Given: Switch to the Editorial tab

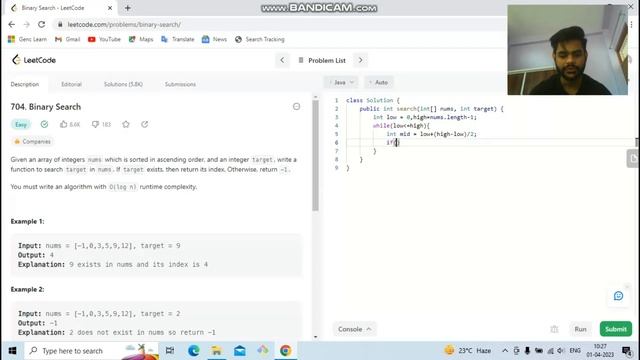Looking at the screenshot, I should [71, 84].
